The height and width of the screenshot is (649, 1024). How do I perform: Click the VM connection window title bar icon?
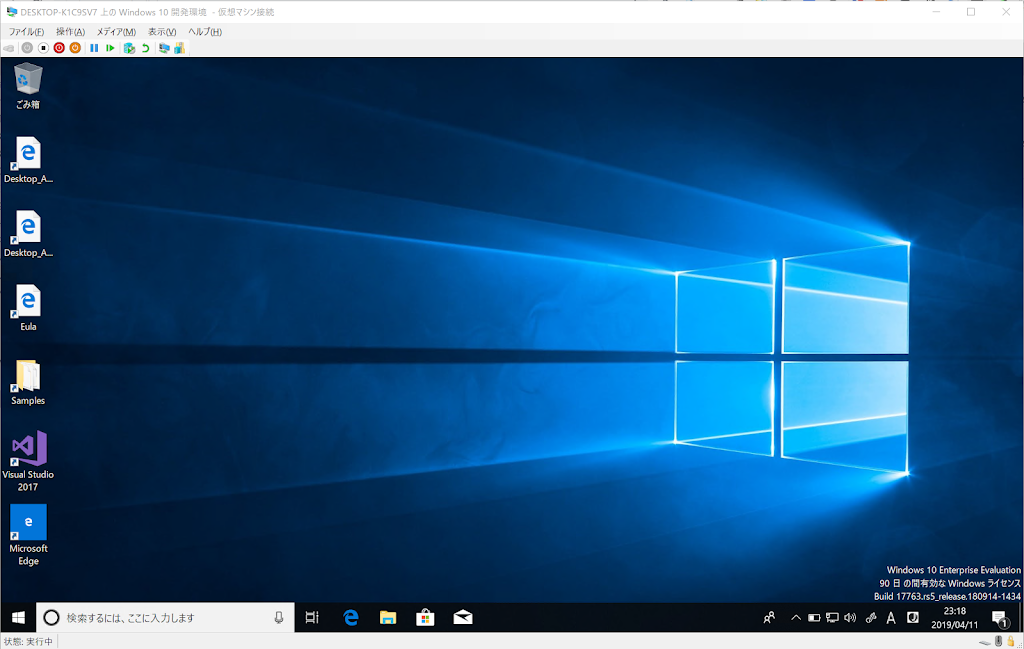11,12
